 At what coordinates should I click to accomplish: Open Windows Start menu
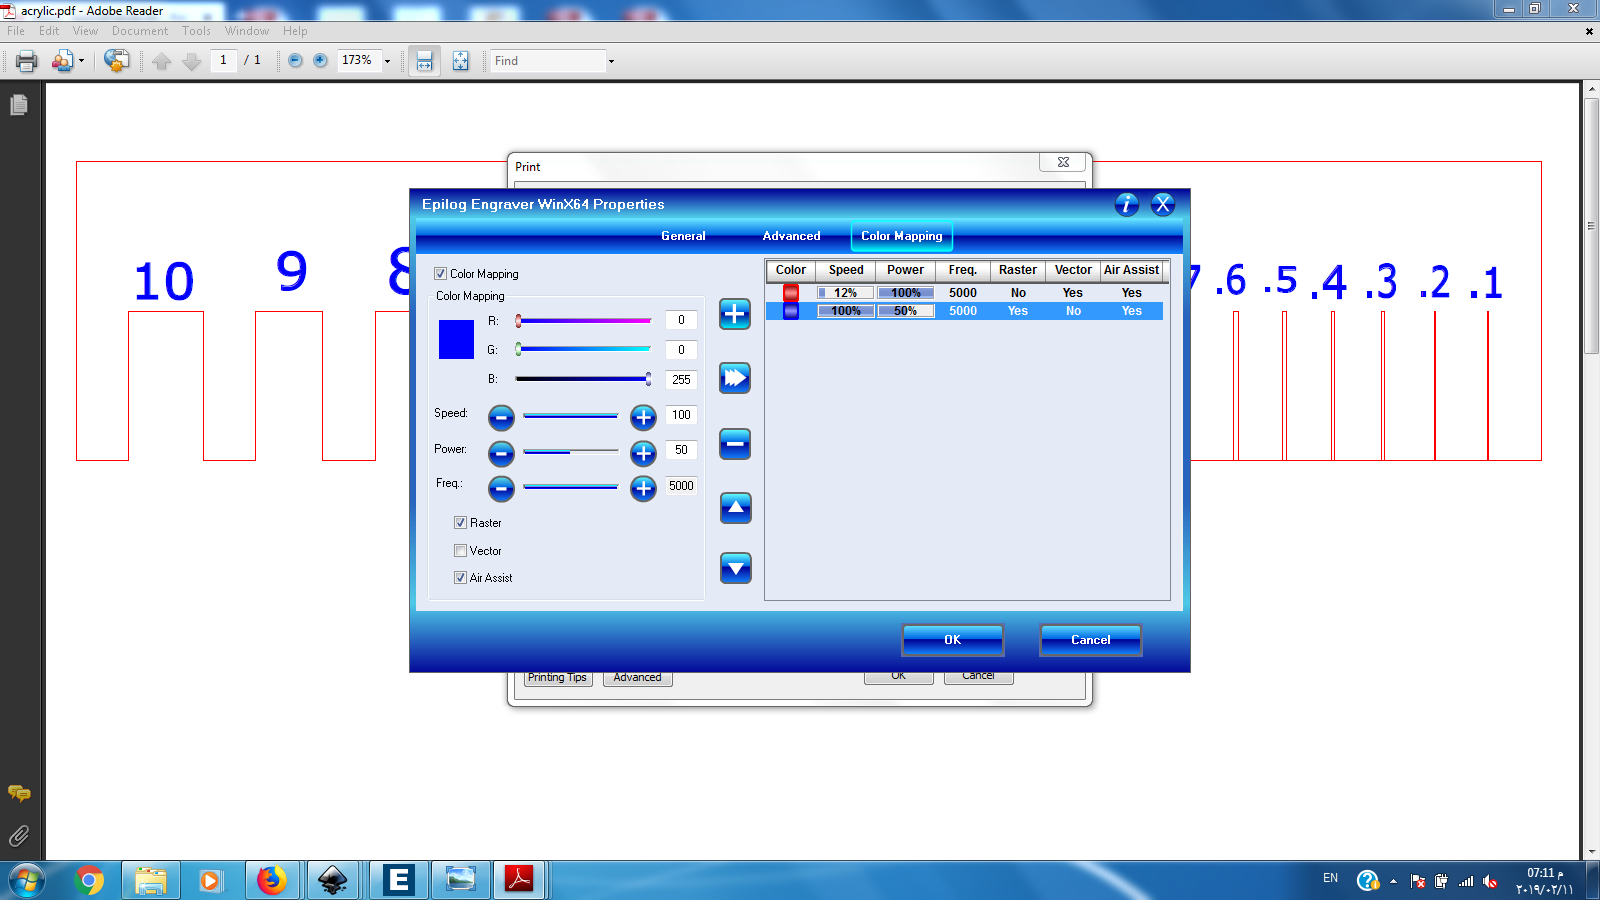(27, 881)
